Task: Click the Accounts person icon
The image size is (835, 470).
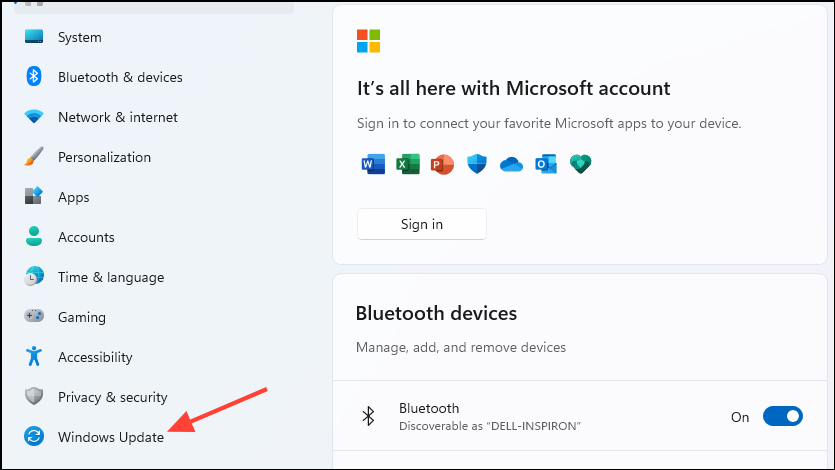Action: (34, 236)
